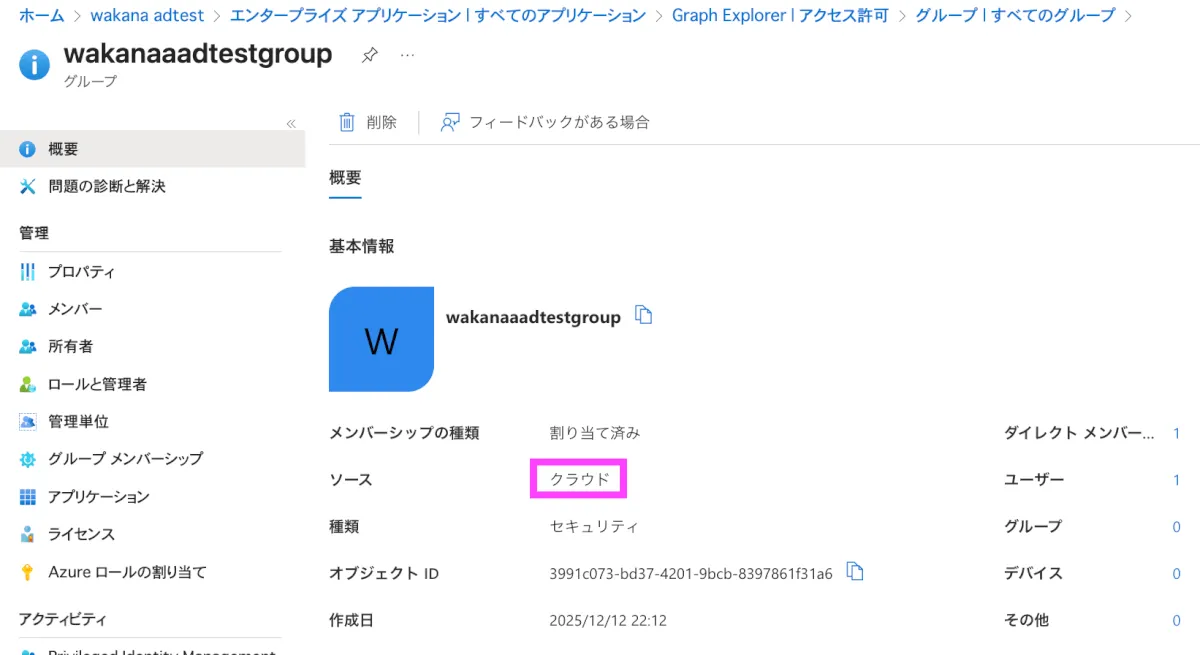Click the feedback person icon

(450, 122)
